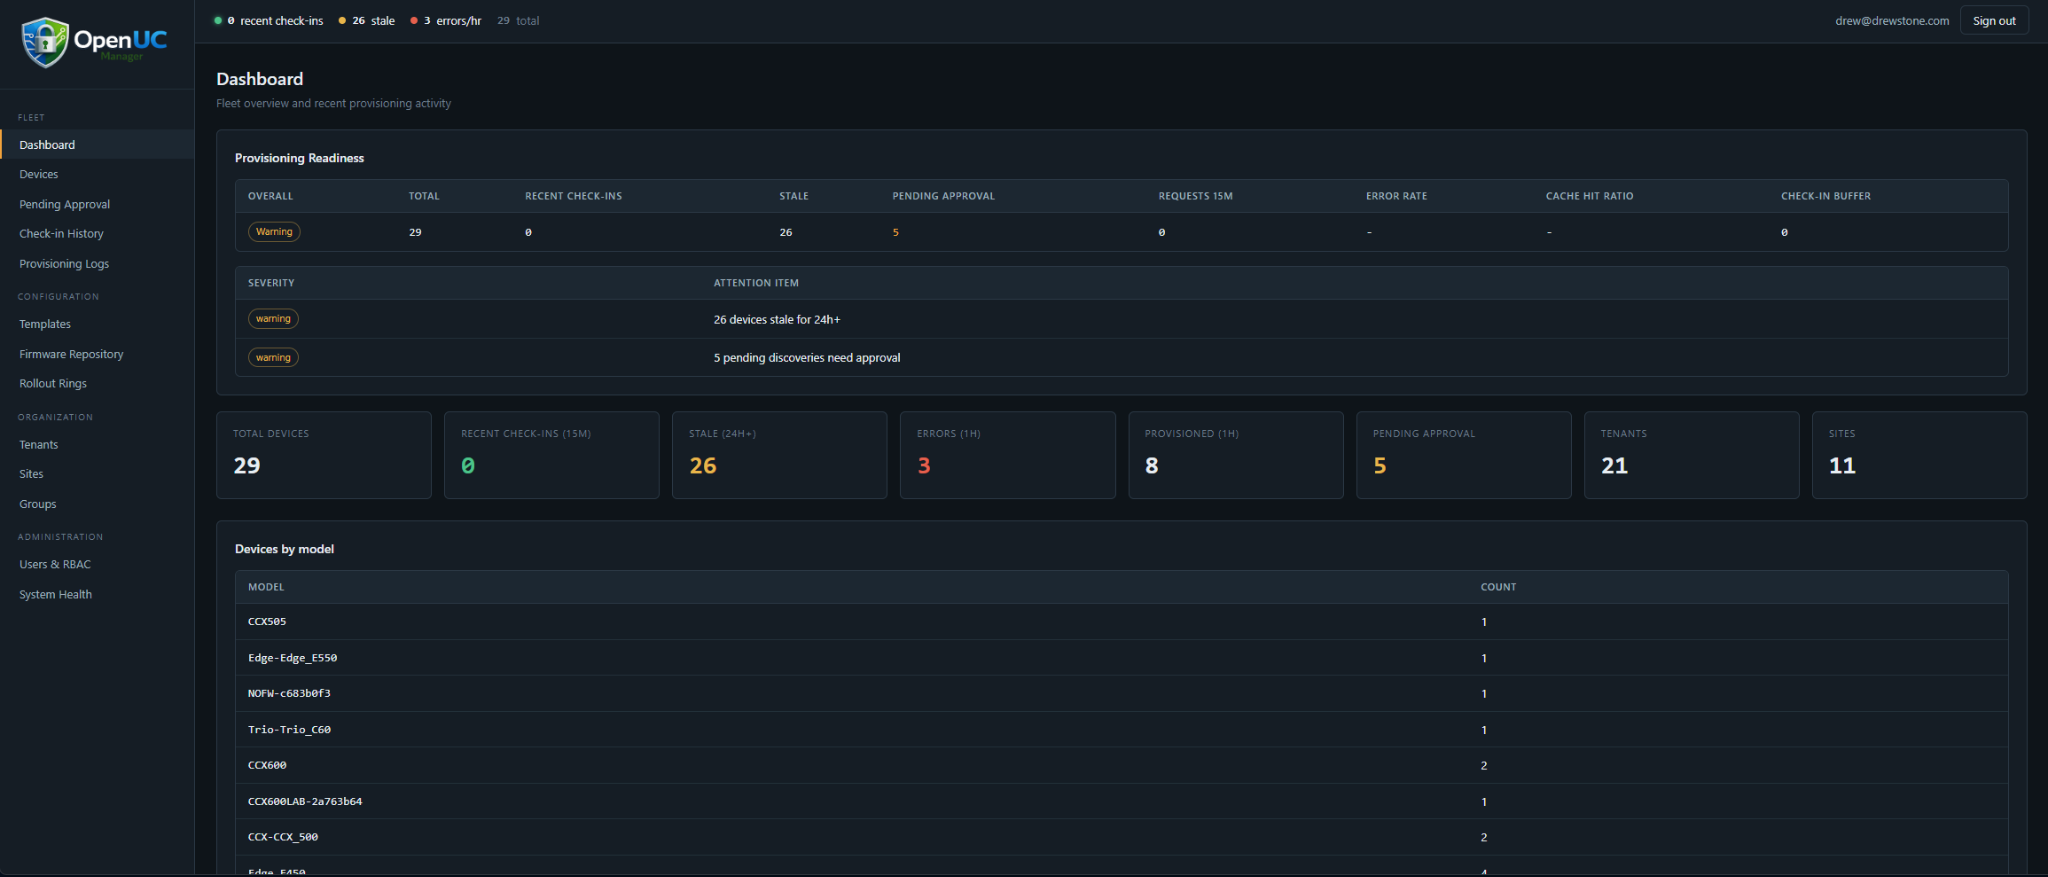Click the Recent Check-ins (15M) card
The width and height of the screenshot is (2048, 877).
pyautogui.click(x=552, y=455)
